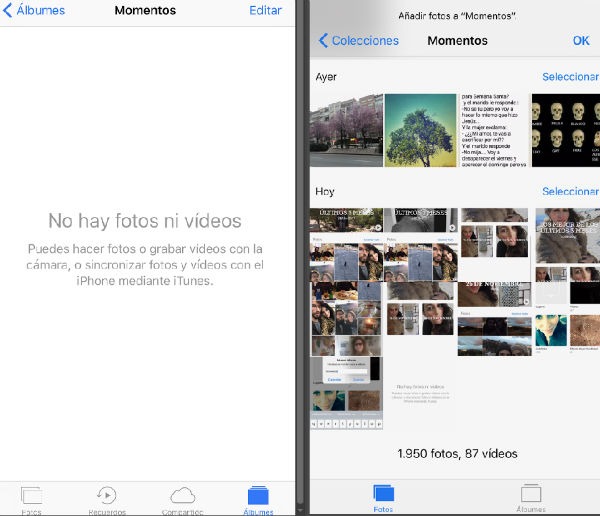The width and height of the screenshot is (600, 516).
Task: Tap OK to confirm adding photos
Action: click(581, 41)
